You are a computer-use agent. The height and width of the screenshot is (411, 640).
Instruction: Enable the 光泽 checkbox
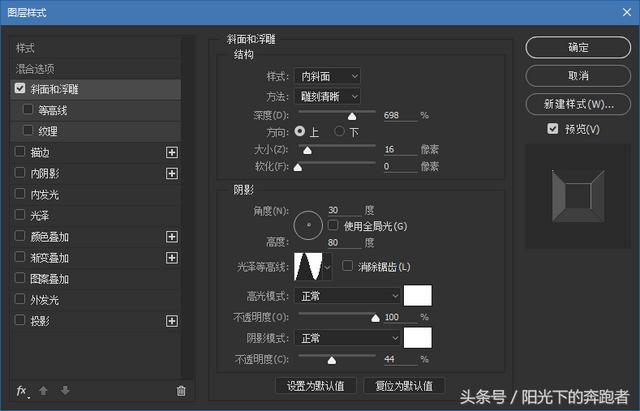coord(20,214)
